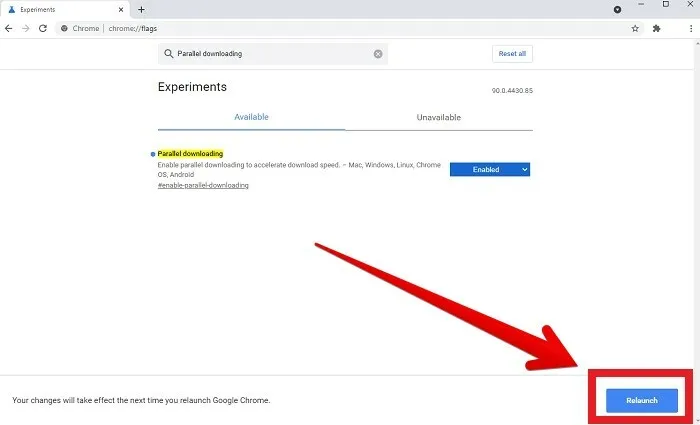Open a new tab with plus button

click(x=141, y=9)
